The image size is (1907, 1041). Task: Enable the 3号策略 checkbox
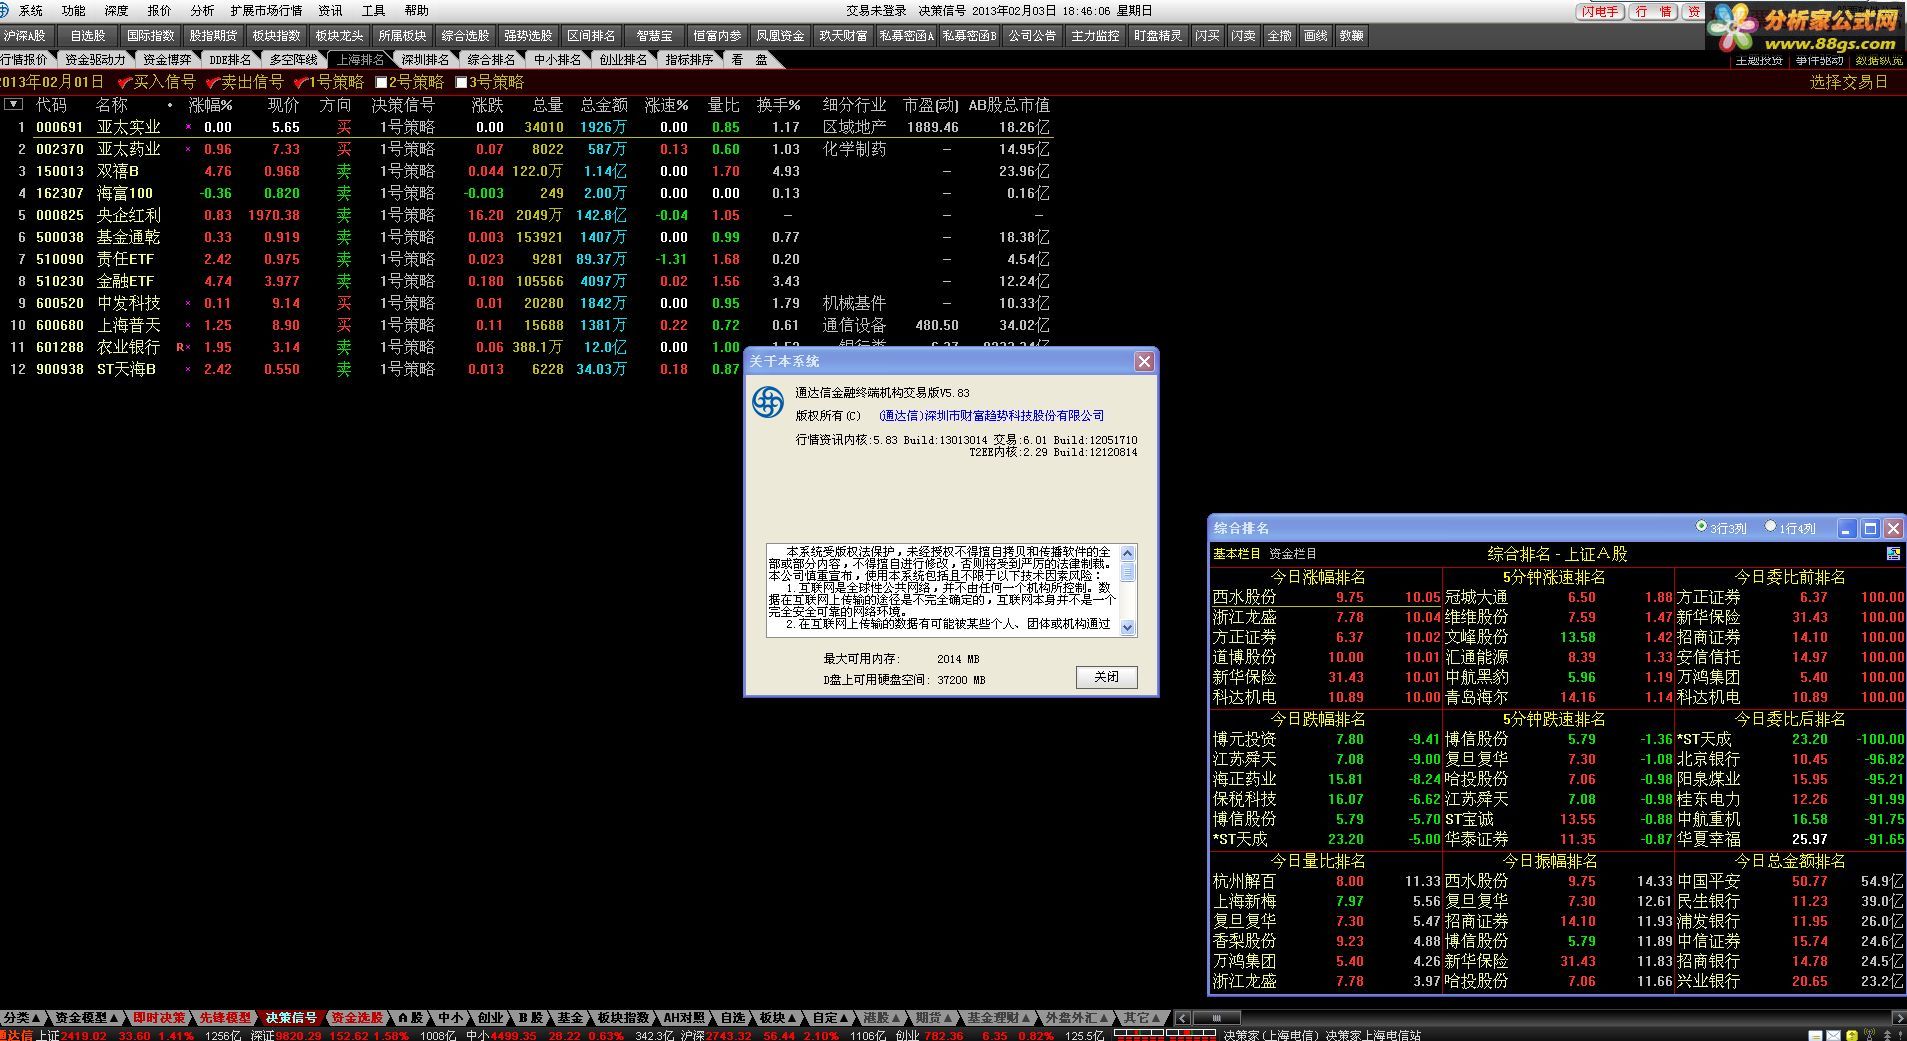[x=461, y=83]
